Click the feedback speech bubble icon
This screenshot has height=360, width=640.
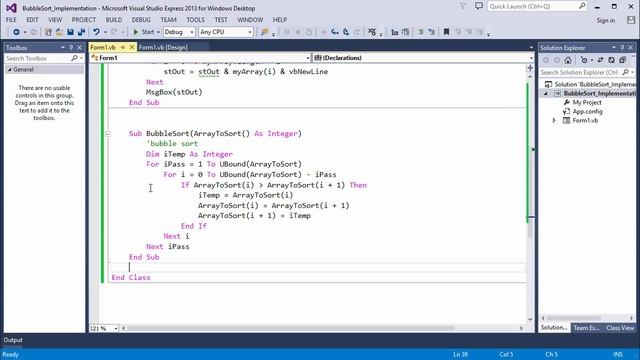479,6
